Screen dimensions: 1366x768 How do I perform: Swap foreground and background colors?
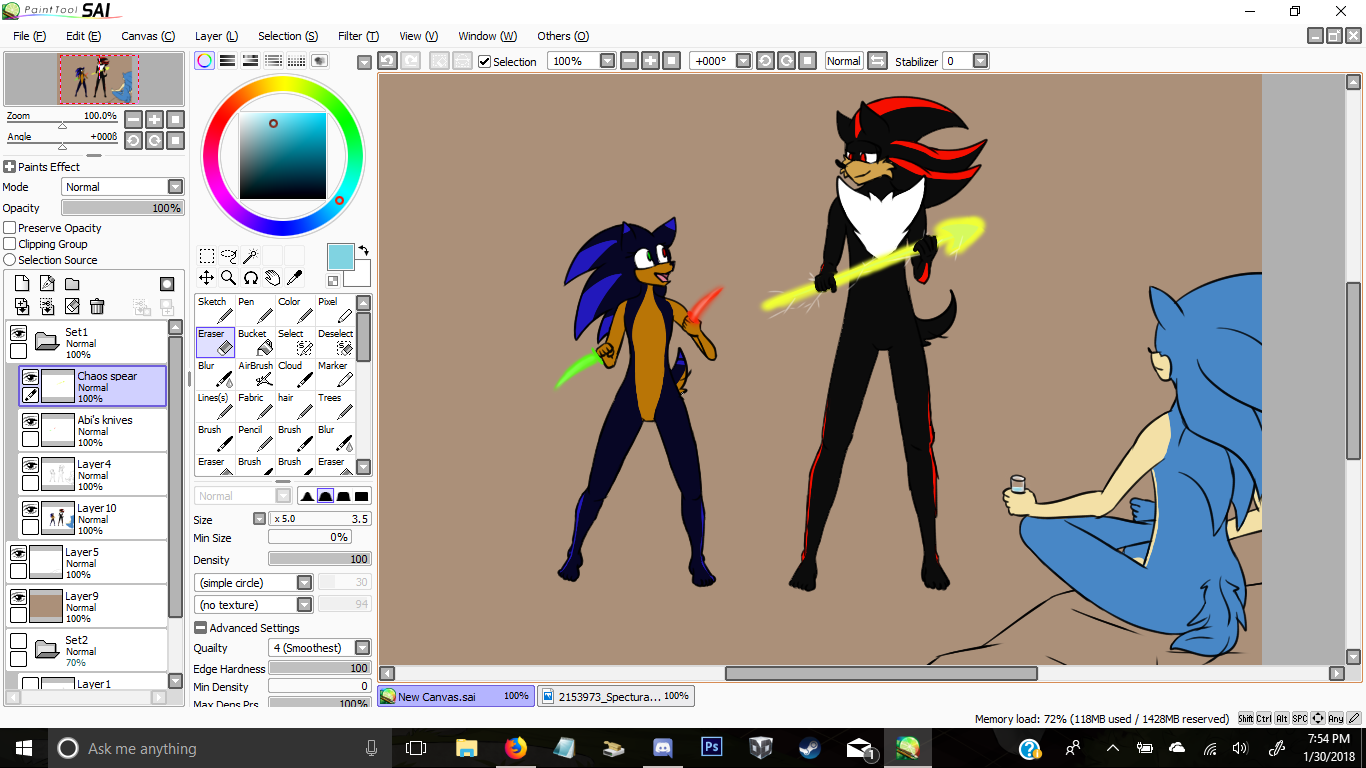[x=363, y=250]
